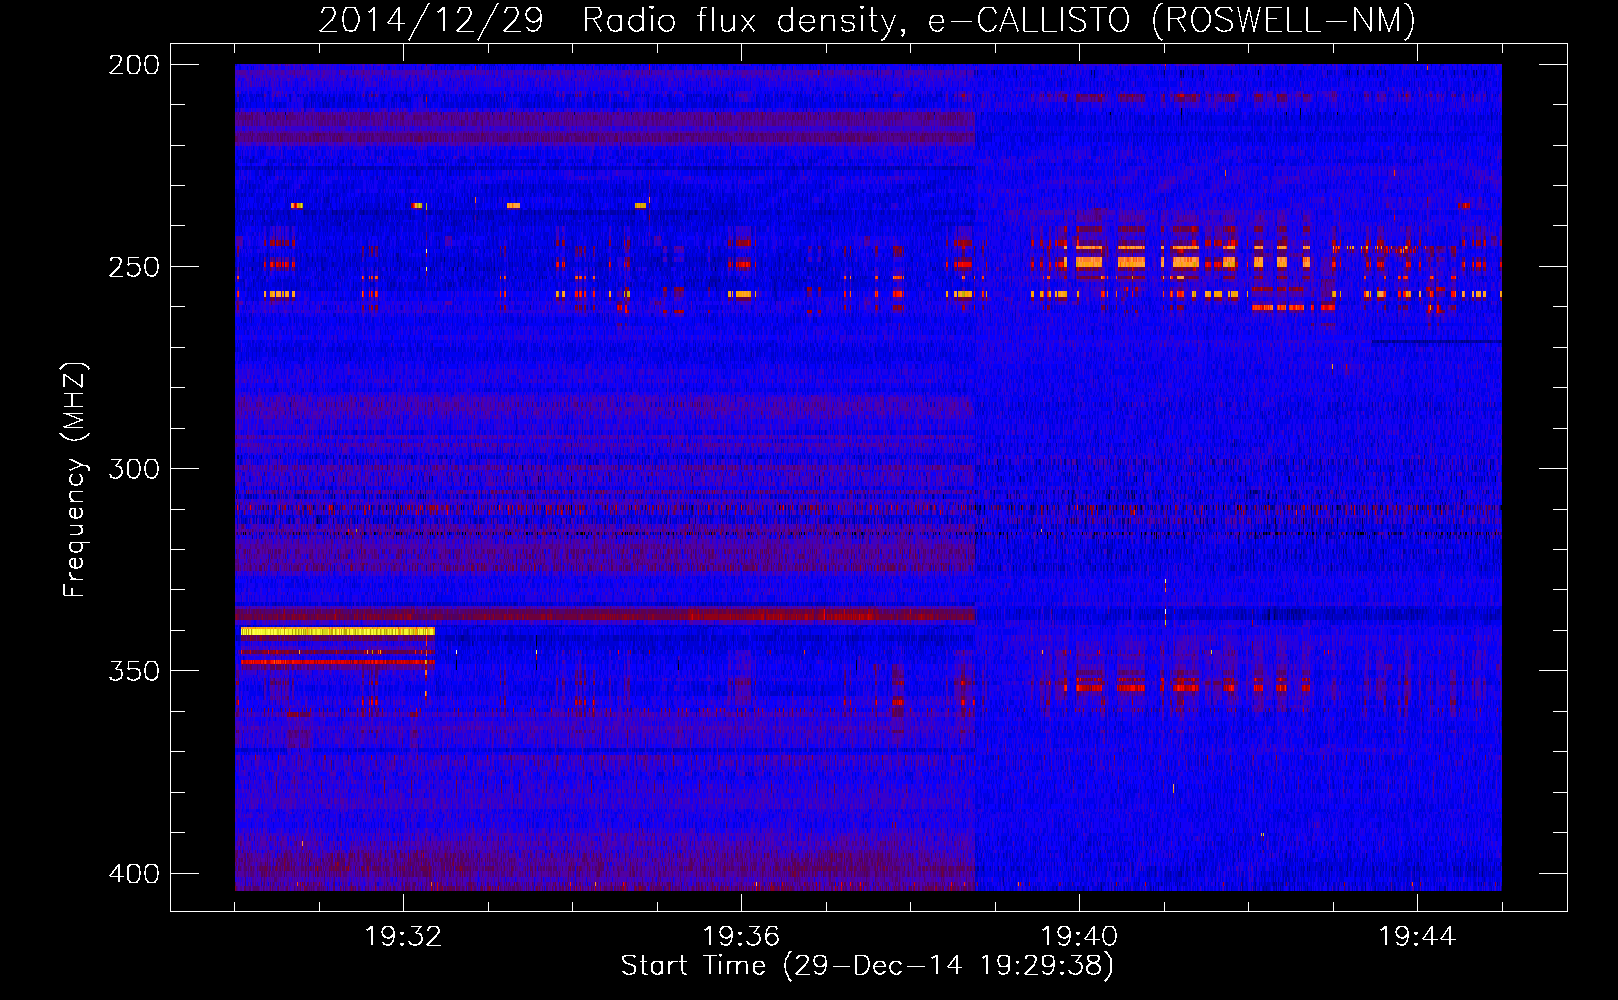Click the 19:44 time tick label
Screen dimensions: 1618x1000
point(1417,937)
